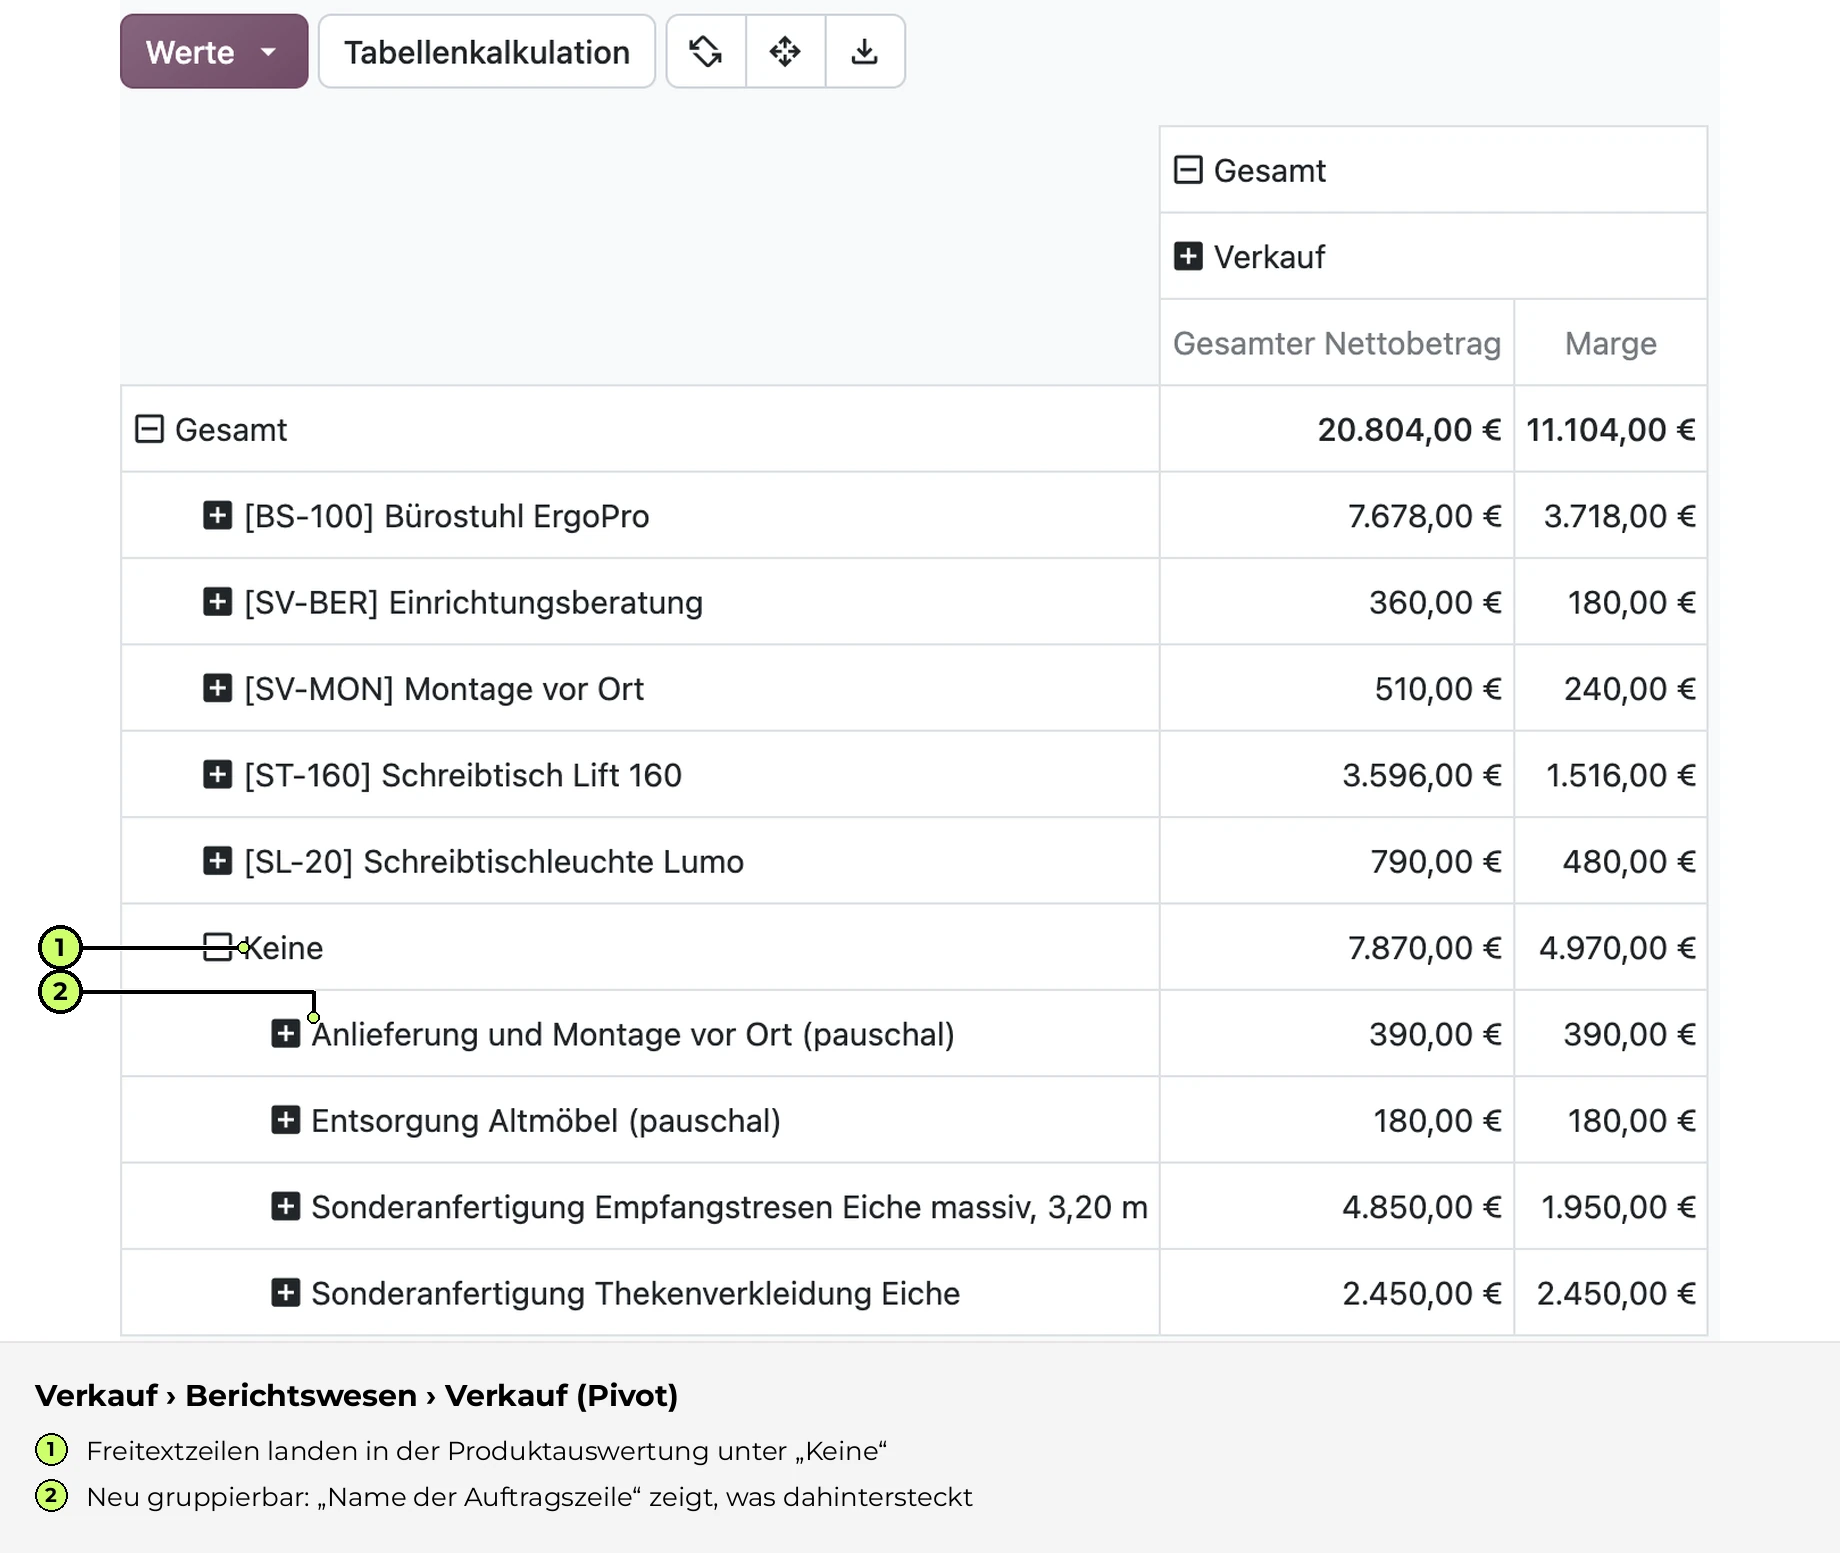
Task: Sort by Gesamter Nettobetrag column header
Action: click(x=1337, y=343)
